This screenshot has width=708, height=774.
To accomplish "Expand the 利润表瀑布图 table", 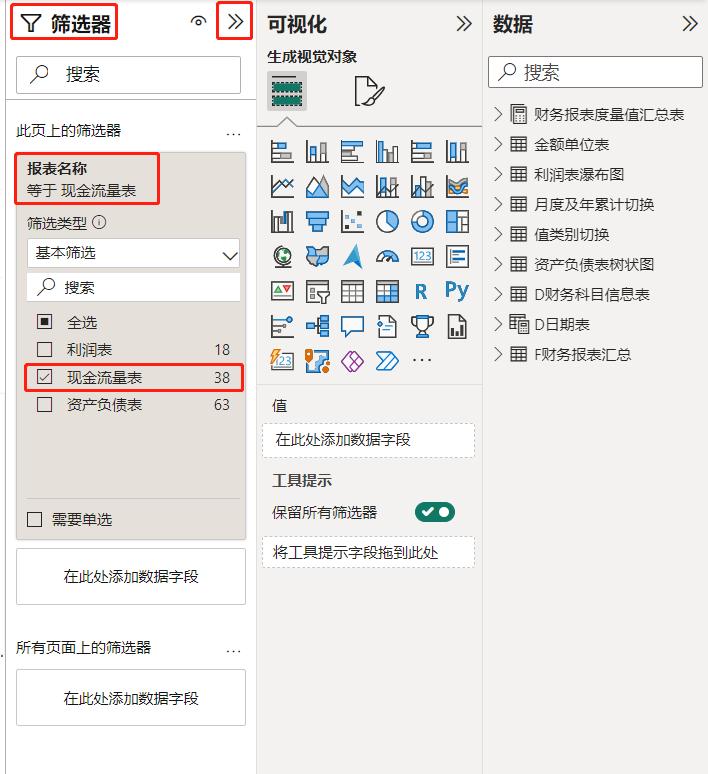I will (x=498, y=174).
